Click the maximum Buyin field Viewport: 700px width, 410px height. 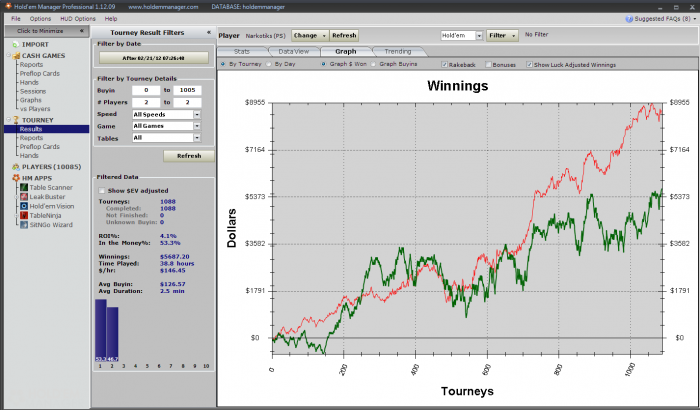(188, 90)
